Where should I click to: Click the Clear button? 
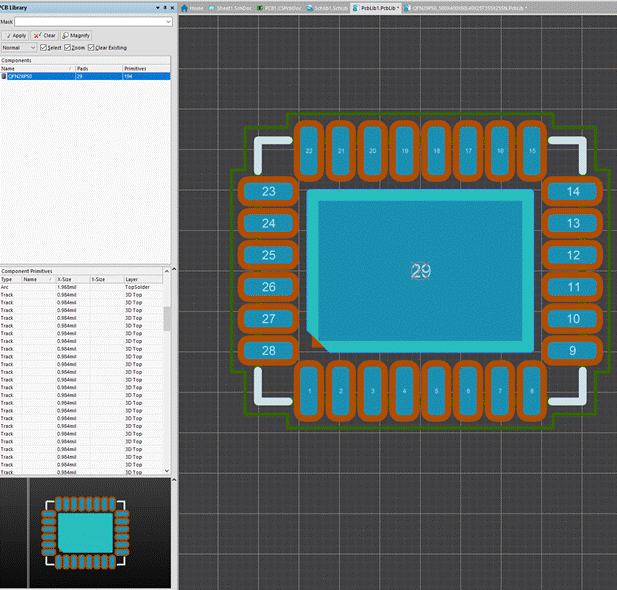(45, 35)
